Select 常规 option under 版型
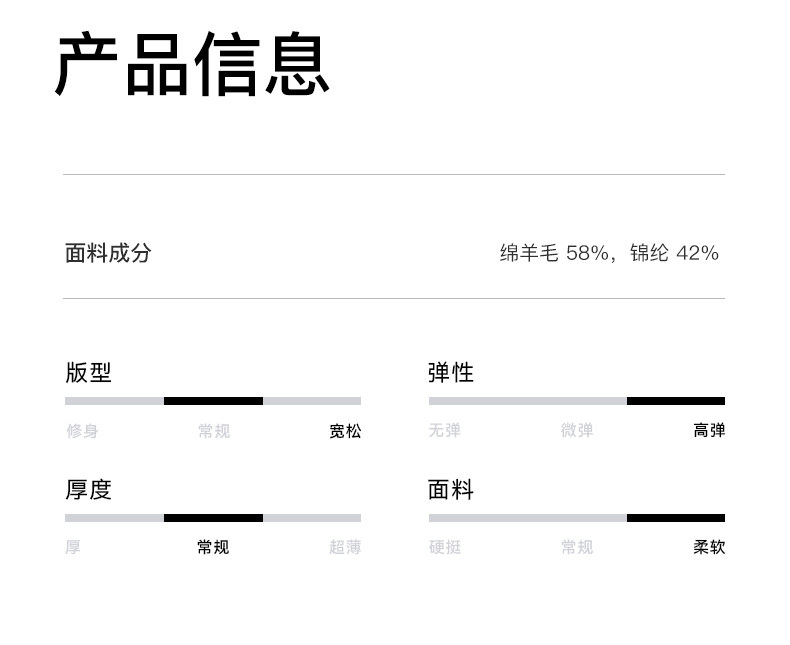Viewport: 790px width, 645px height. pos(213,431)
